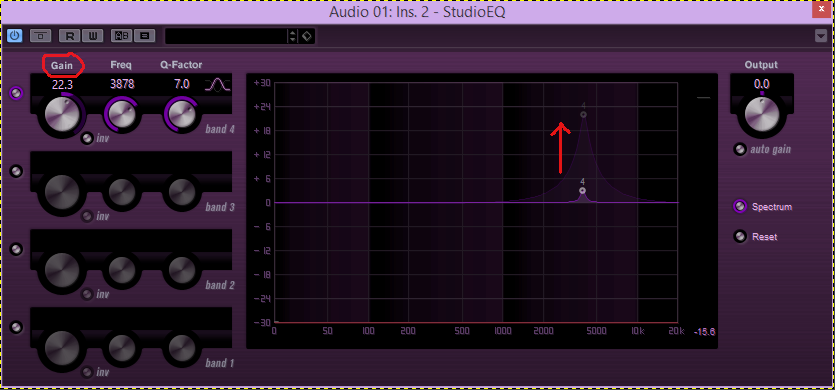Click band 2 frequency knob

coord(122,269)
